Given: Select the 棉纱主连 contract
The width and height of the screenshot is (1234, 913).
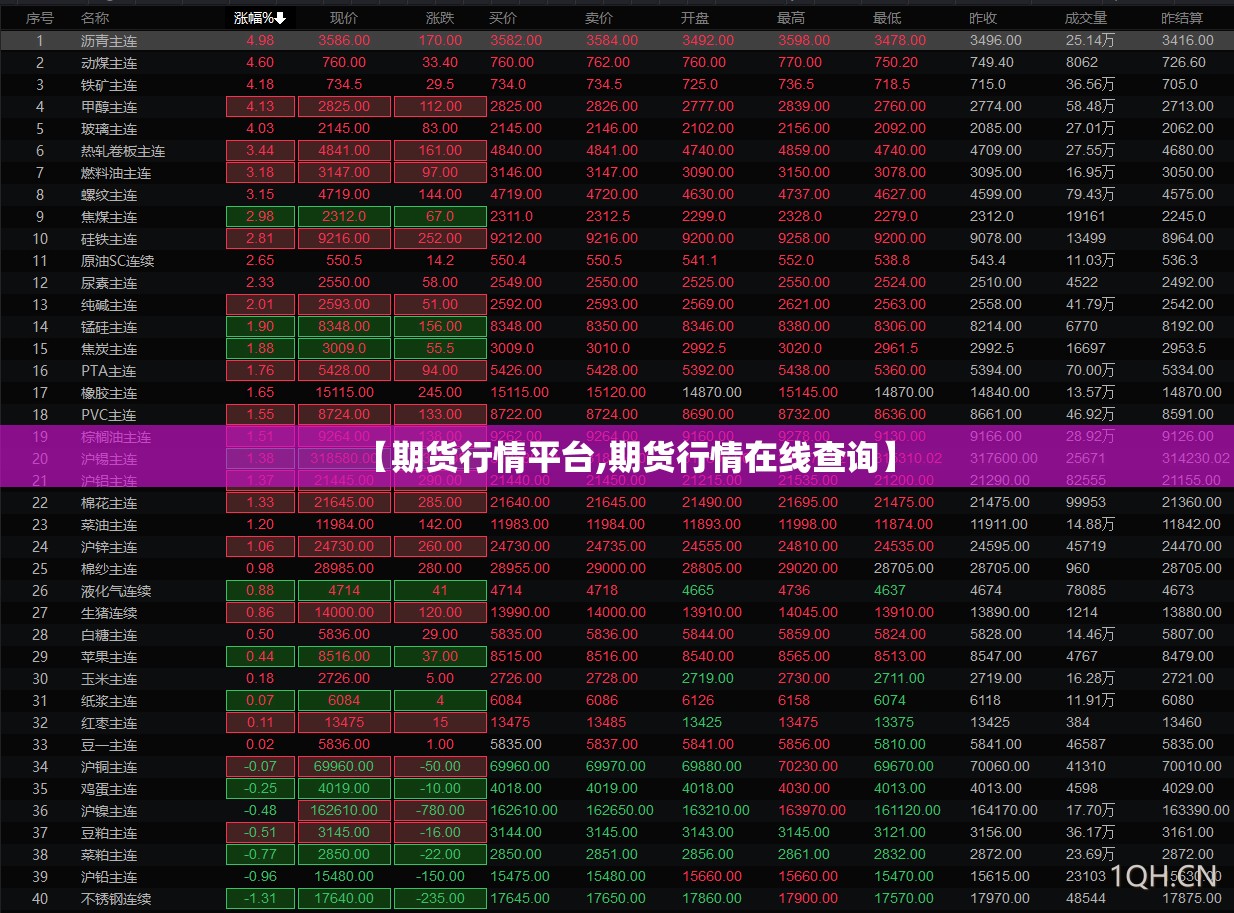Looking at the screenshot, I should tap(109, 569).
